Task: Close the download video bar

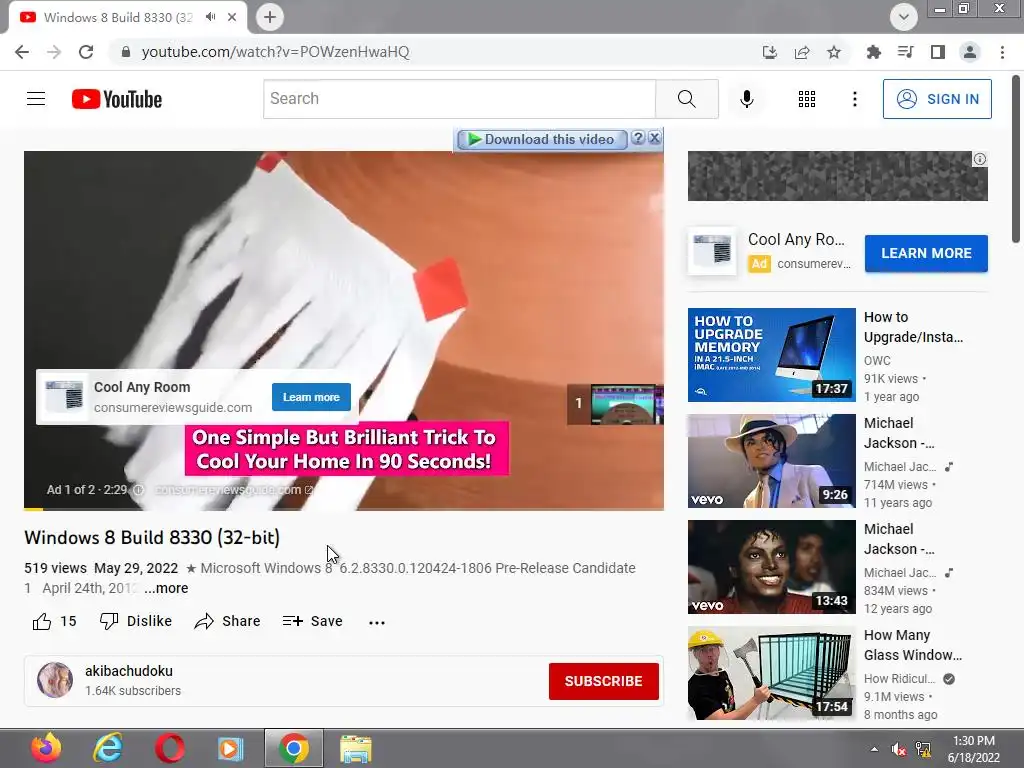Action: tap(654, 138)
